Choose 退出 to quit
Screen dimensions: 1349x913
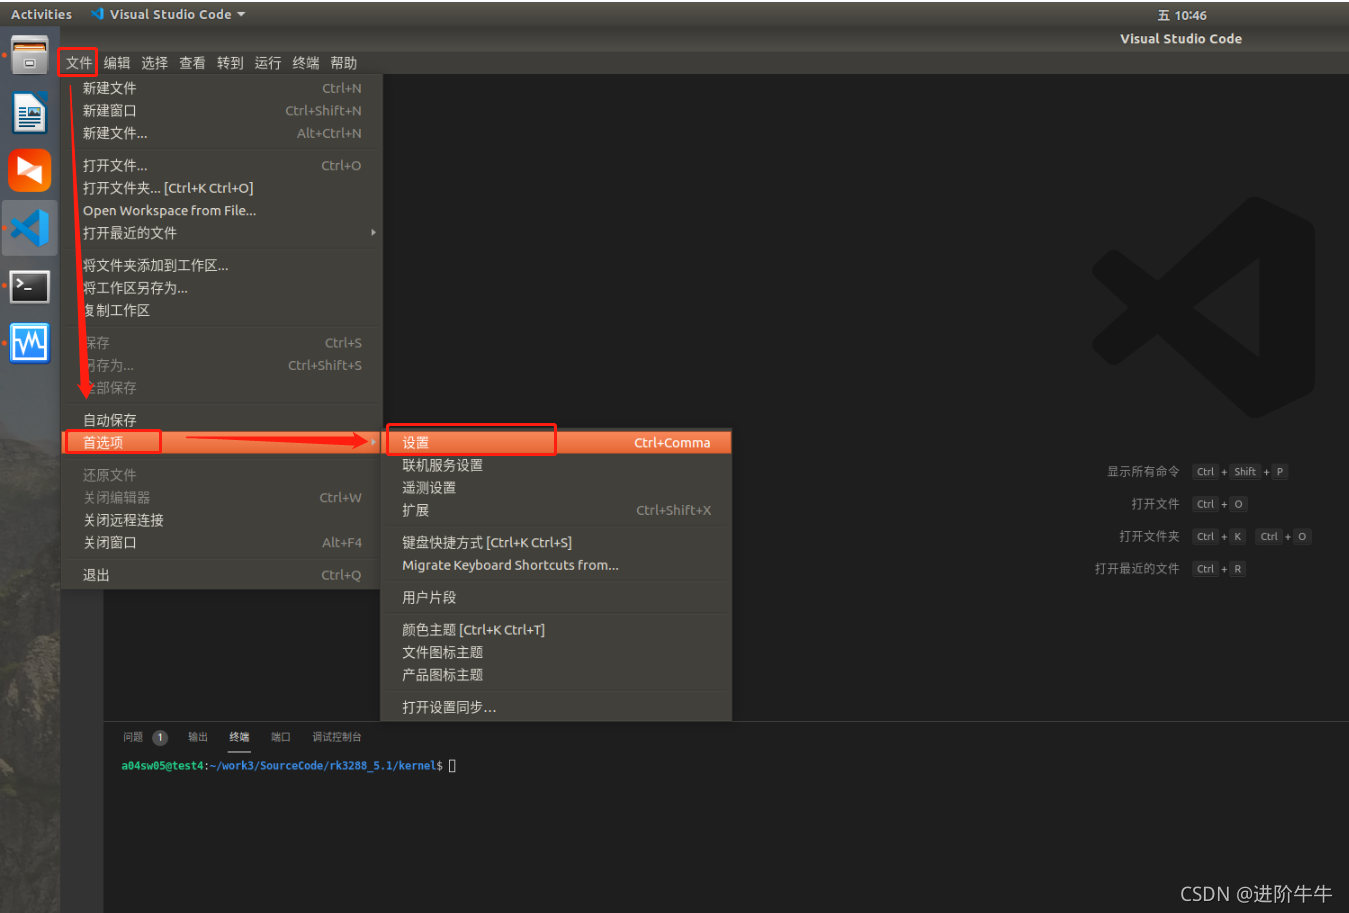222,575
